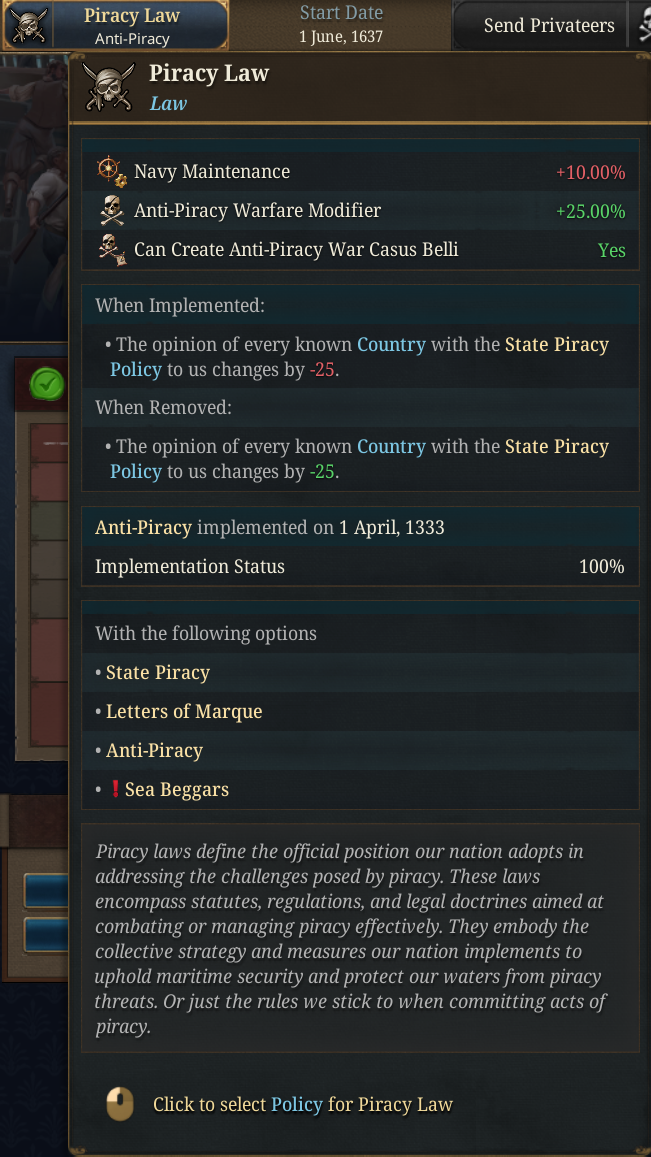Click the Piracy Law skull icon in top bar
Image resolution: width=651 pixels, height=1157 pixels.
28,26
